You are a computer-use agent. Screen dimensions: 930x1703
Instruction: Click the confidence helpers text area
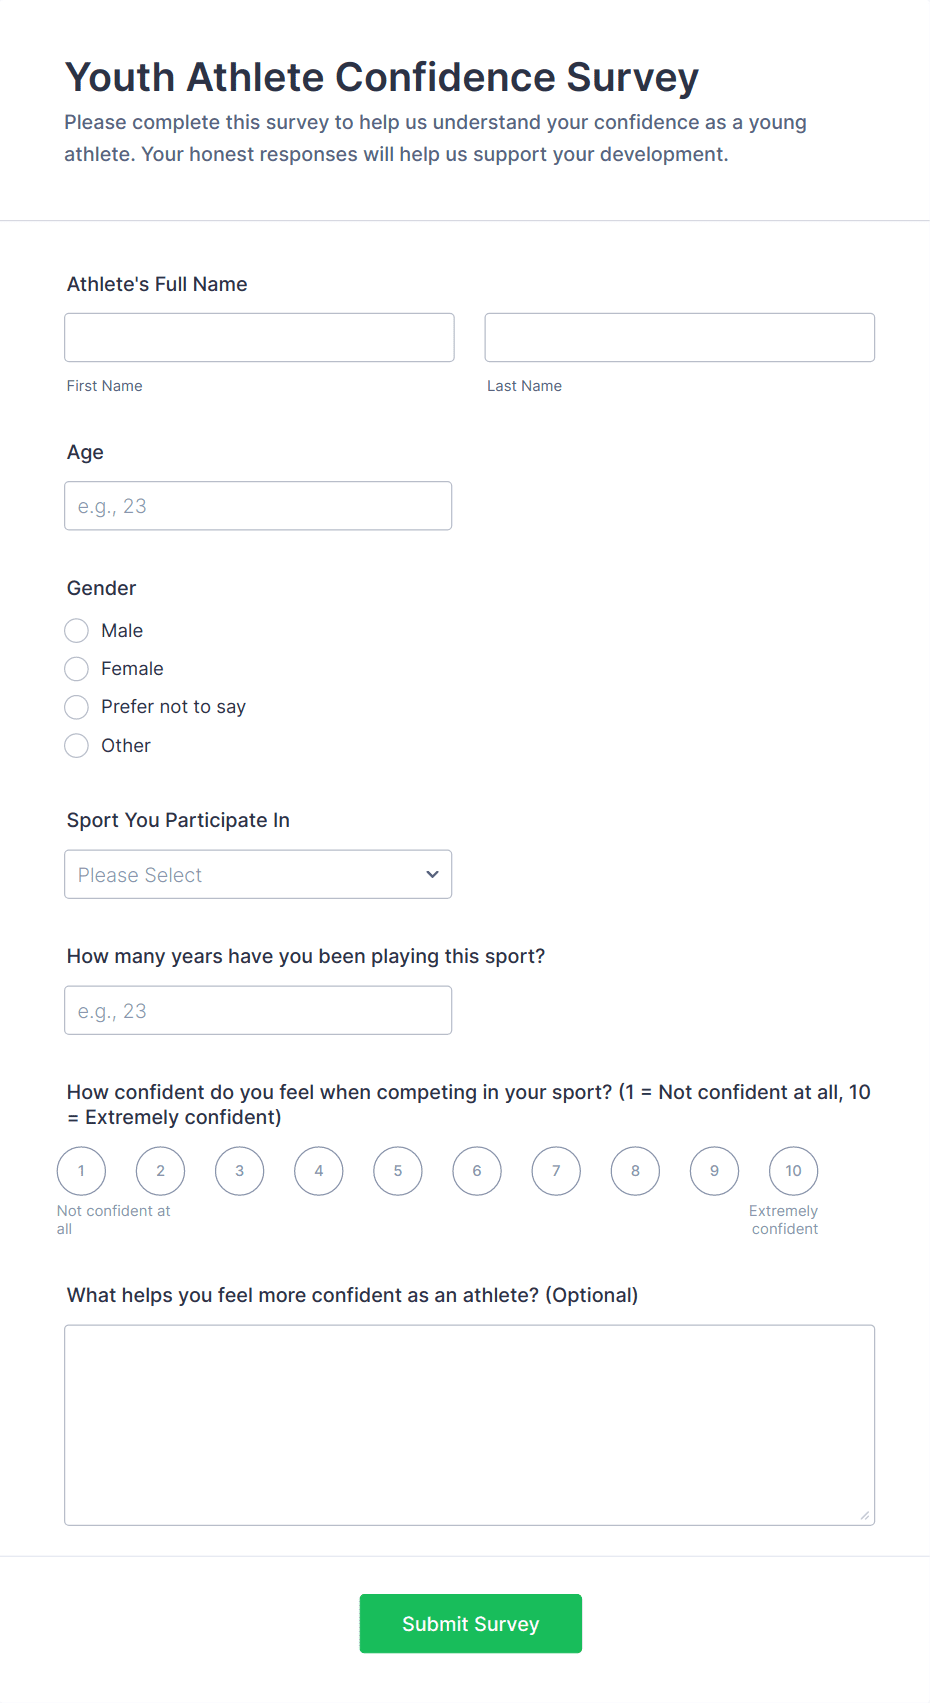point(469,1425)
